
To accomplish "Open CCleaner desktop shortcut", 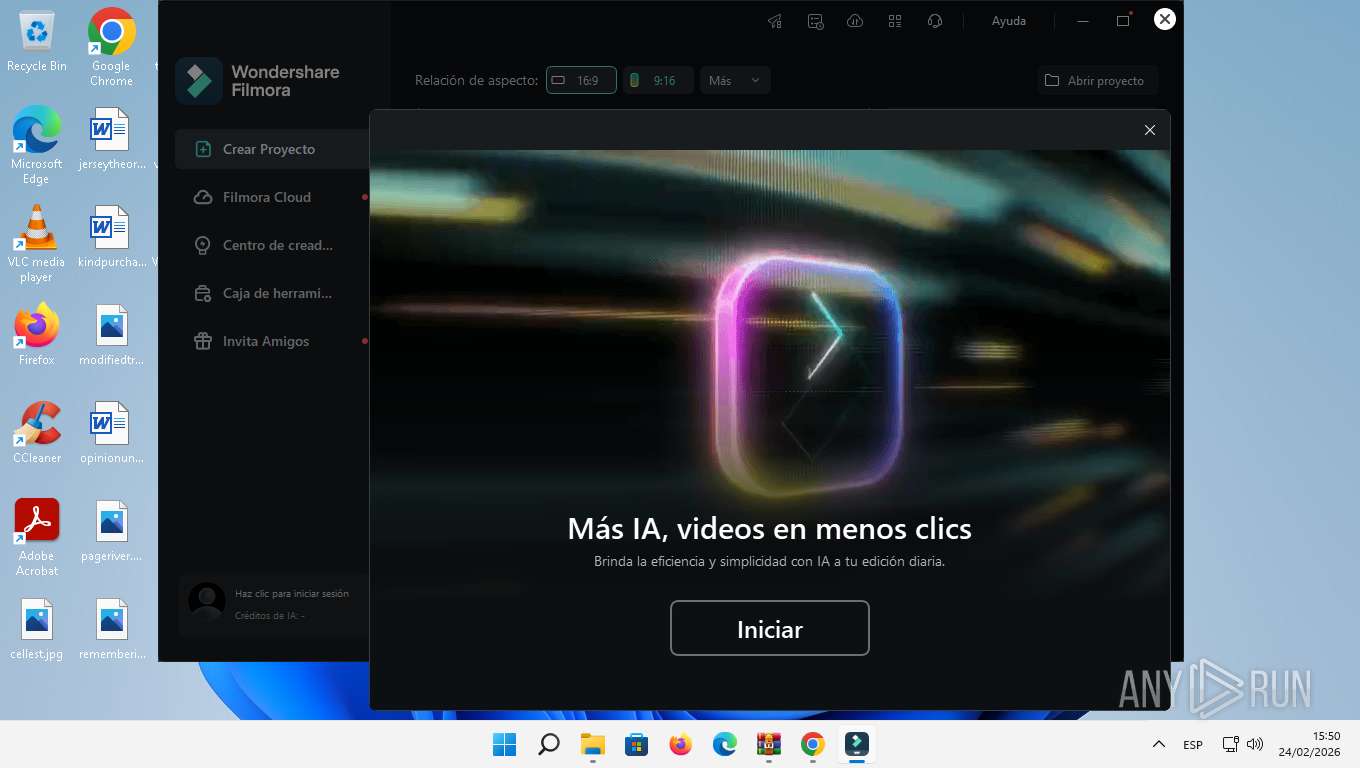I will tap(37, 432).
